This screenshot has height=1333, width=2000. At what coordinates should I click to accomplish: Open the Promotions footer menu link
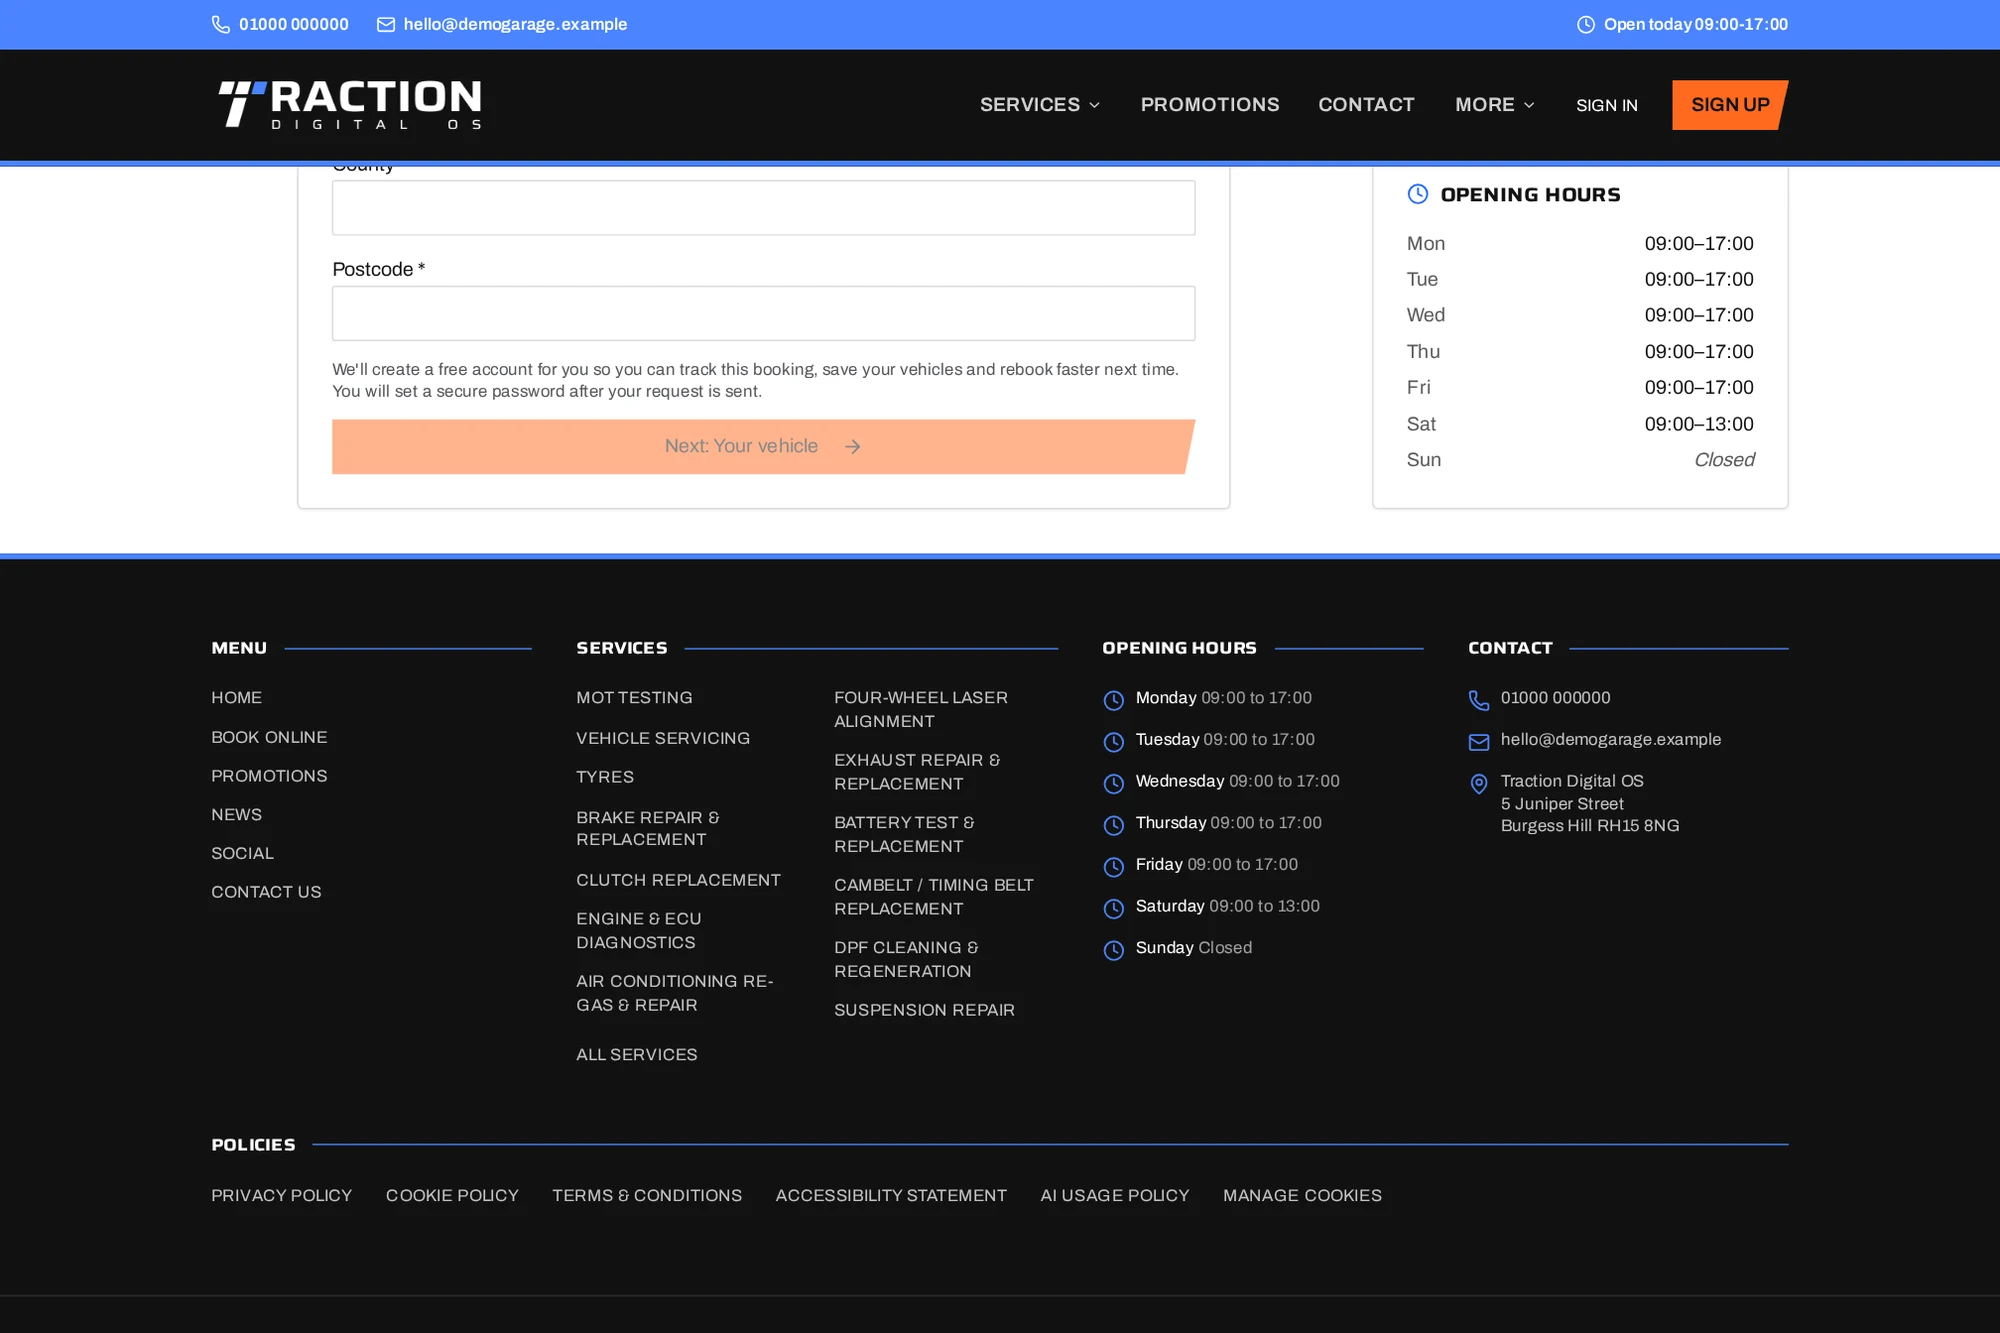click(x=269, y=776)
